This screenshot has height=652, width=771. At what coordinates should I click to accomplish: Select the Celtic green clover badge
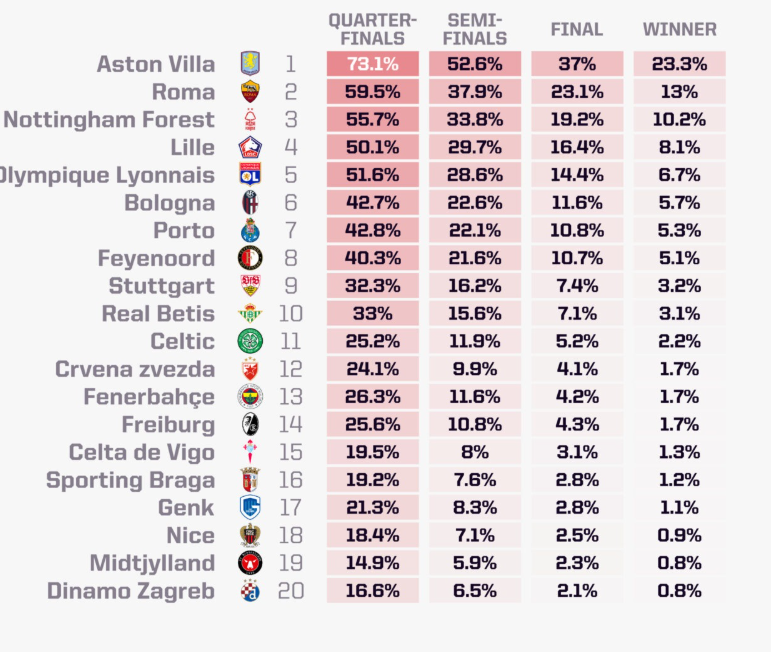(x=250, y=341)
